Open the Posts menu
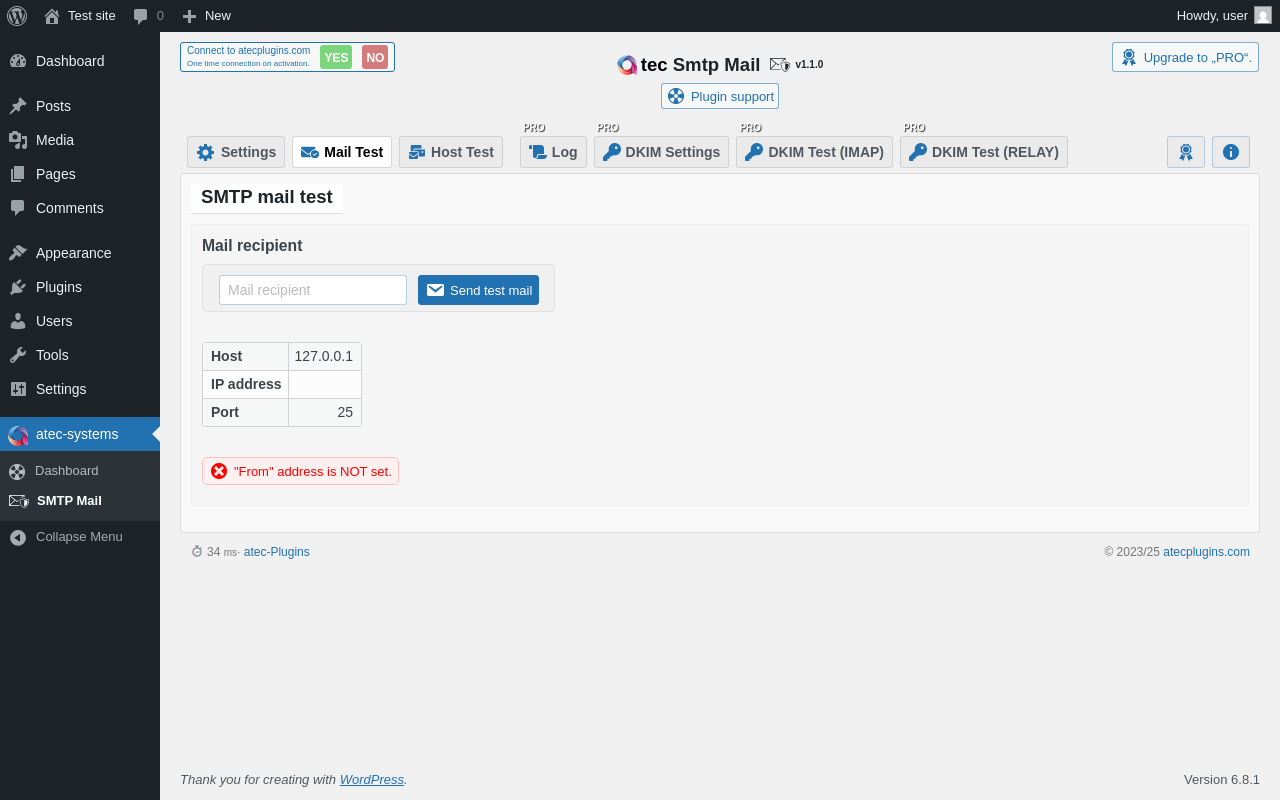Image resolution: width=1280 pixels, height=800 pixels. (80, 106)
